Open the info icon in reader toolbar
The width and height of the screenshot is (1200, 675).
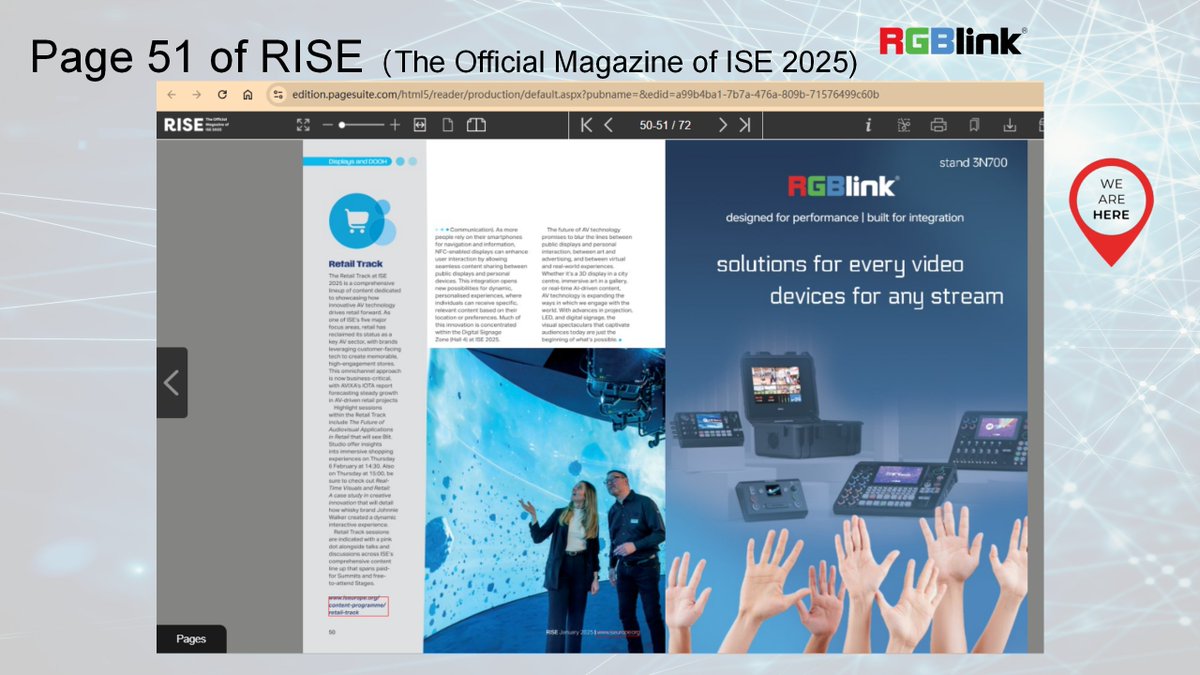pyautogui.click(x=868, y=125)
